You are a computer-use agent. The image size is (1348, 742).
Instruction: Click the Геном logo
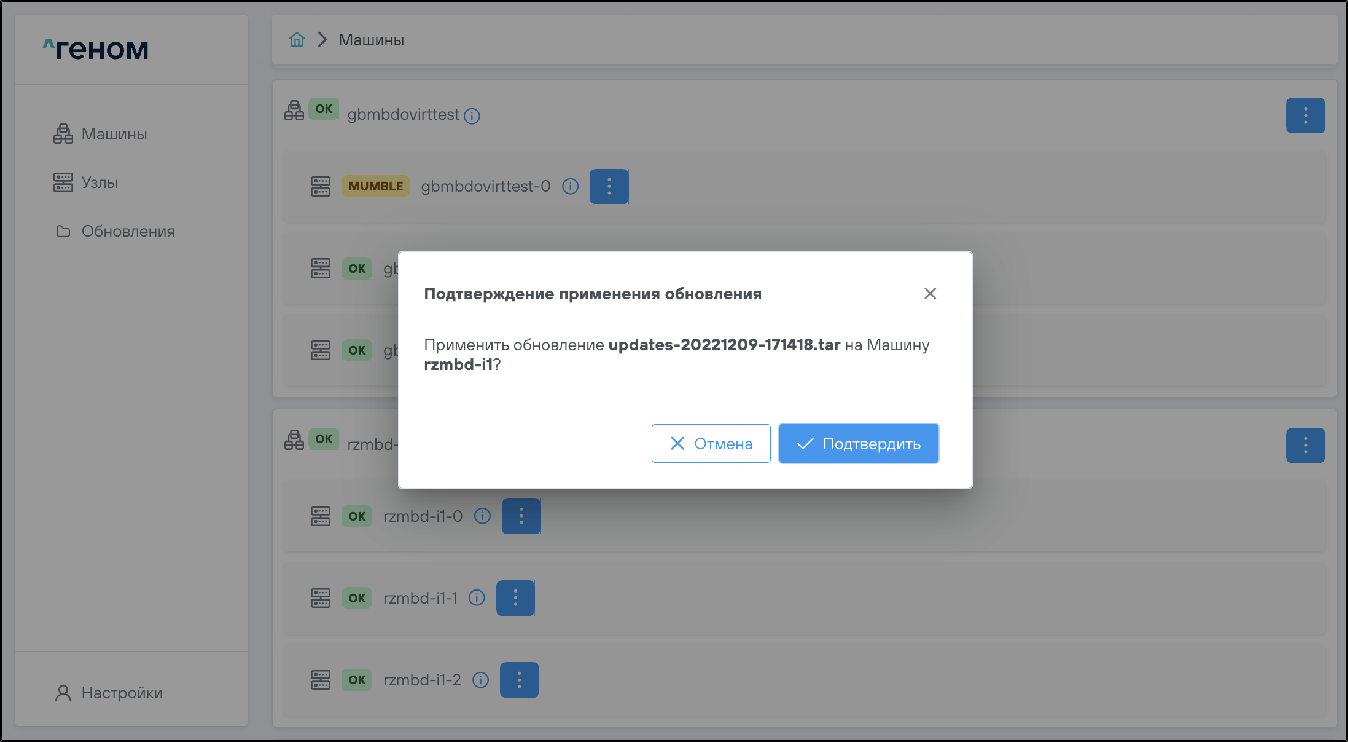(x=96, y=48)
